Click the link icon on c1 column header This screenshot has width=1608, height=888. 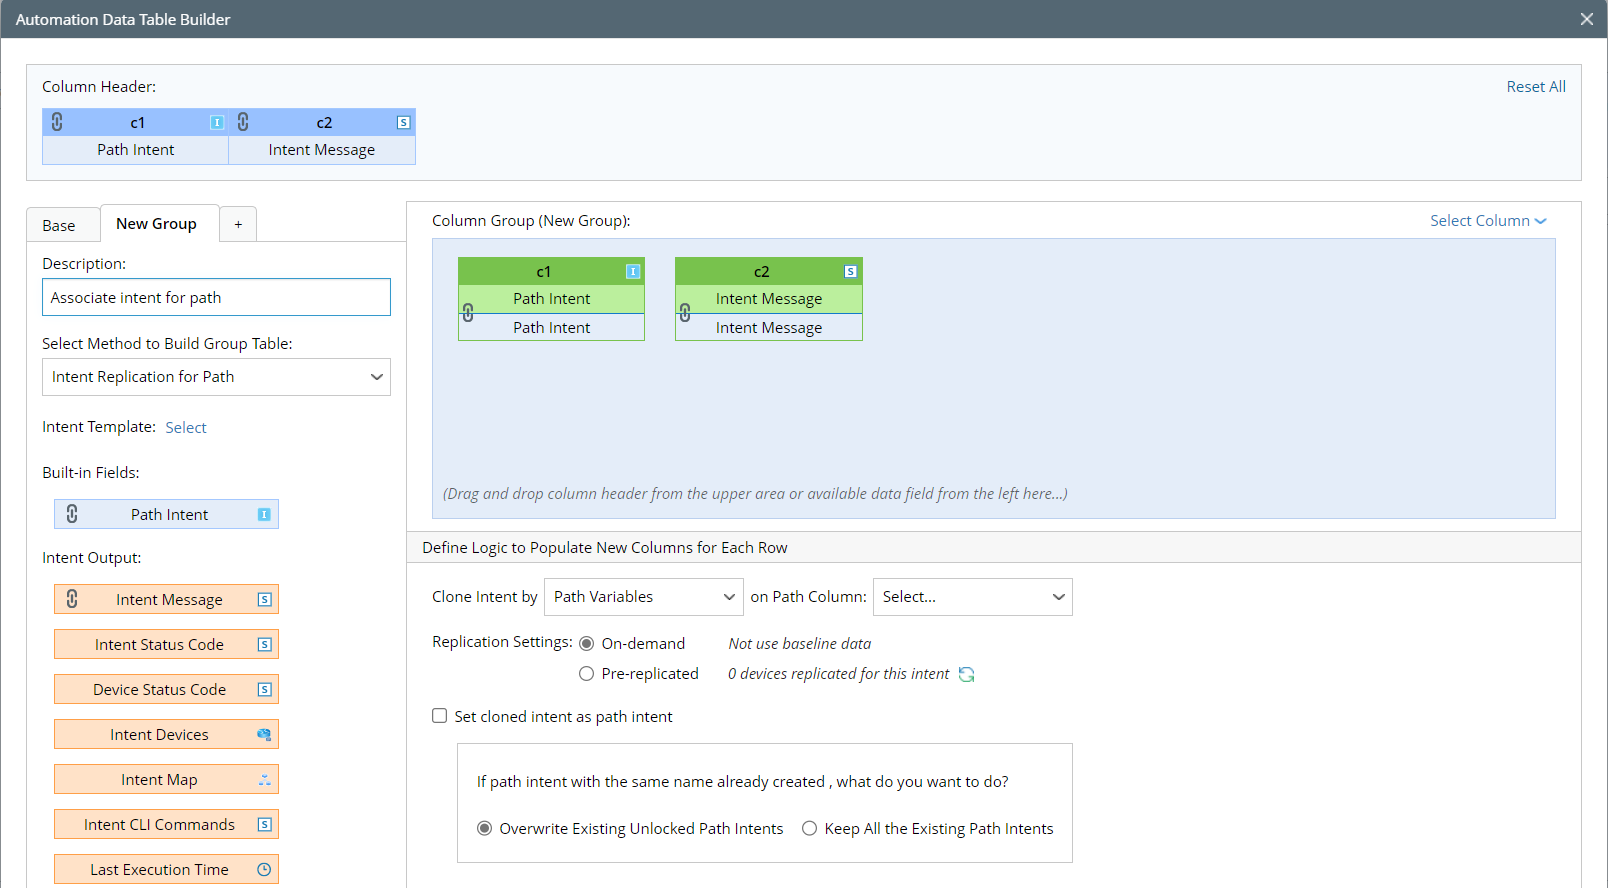click(x=57, y=122)
